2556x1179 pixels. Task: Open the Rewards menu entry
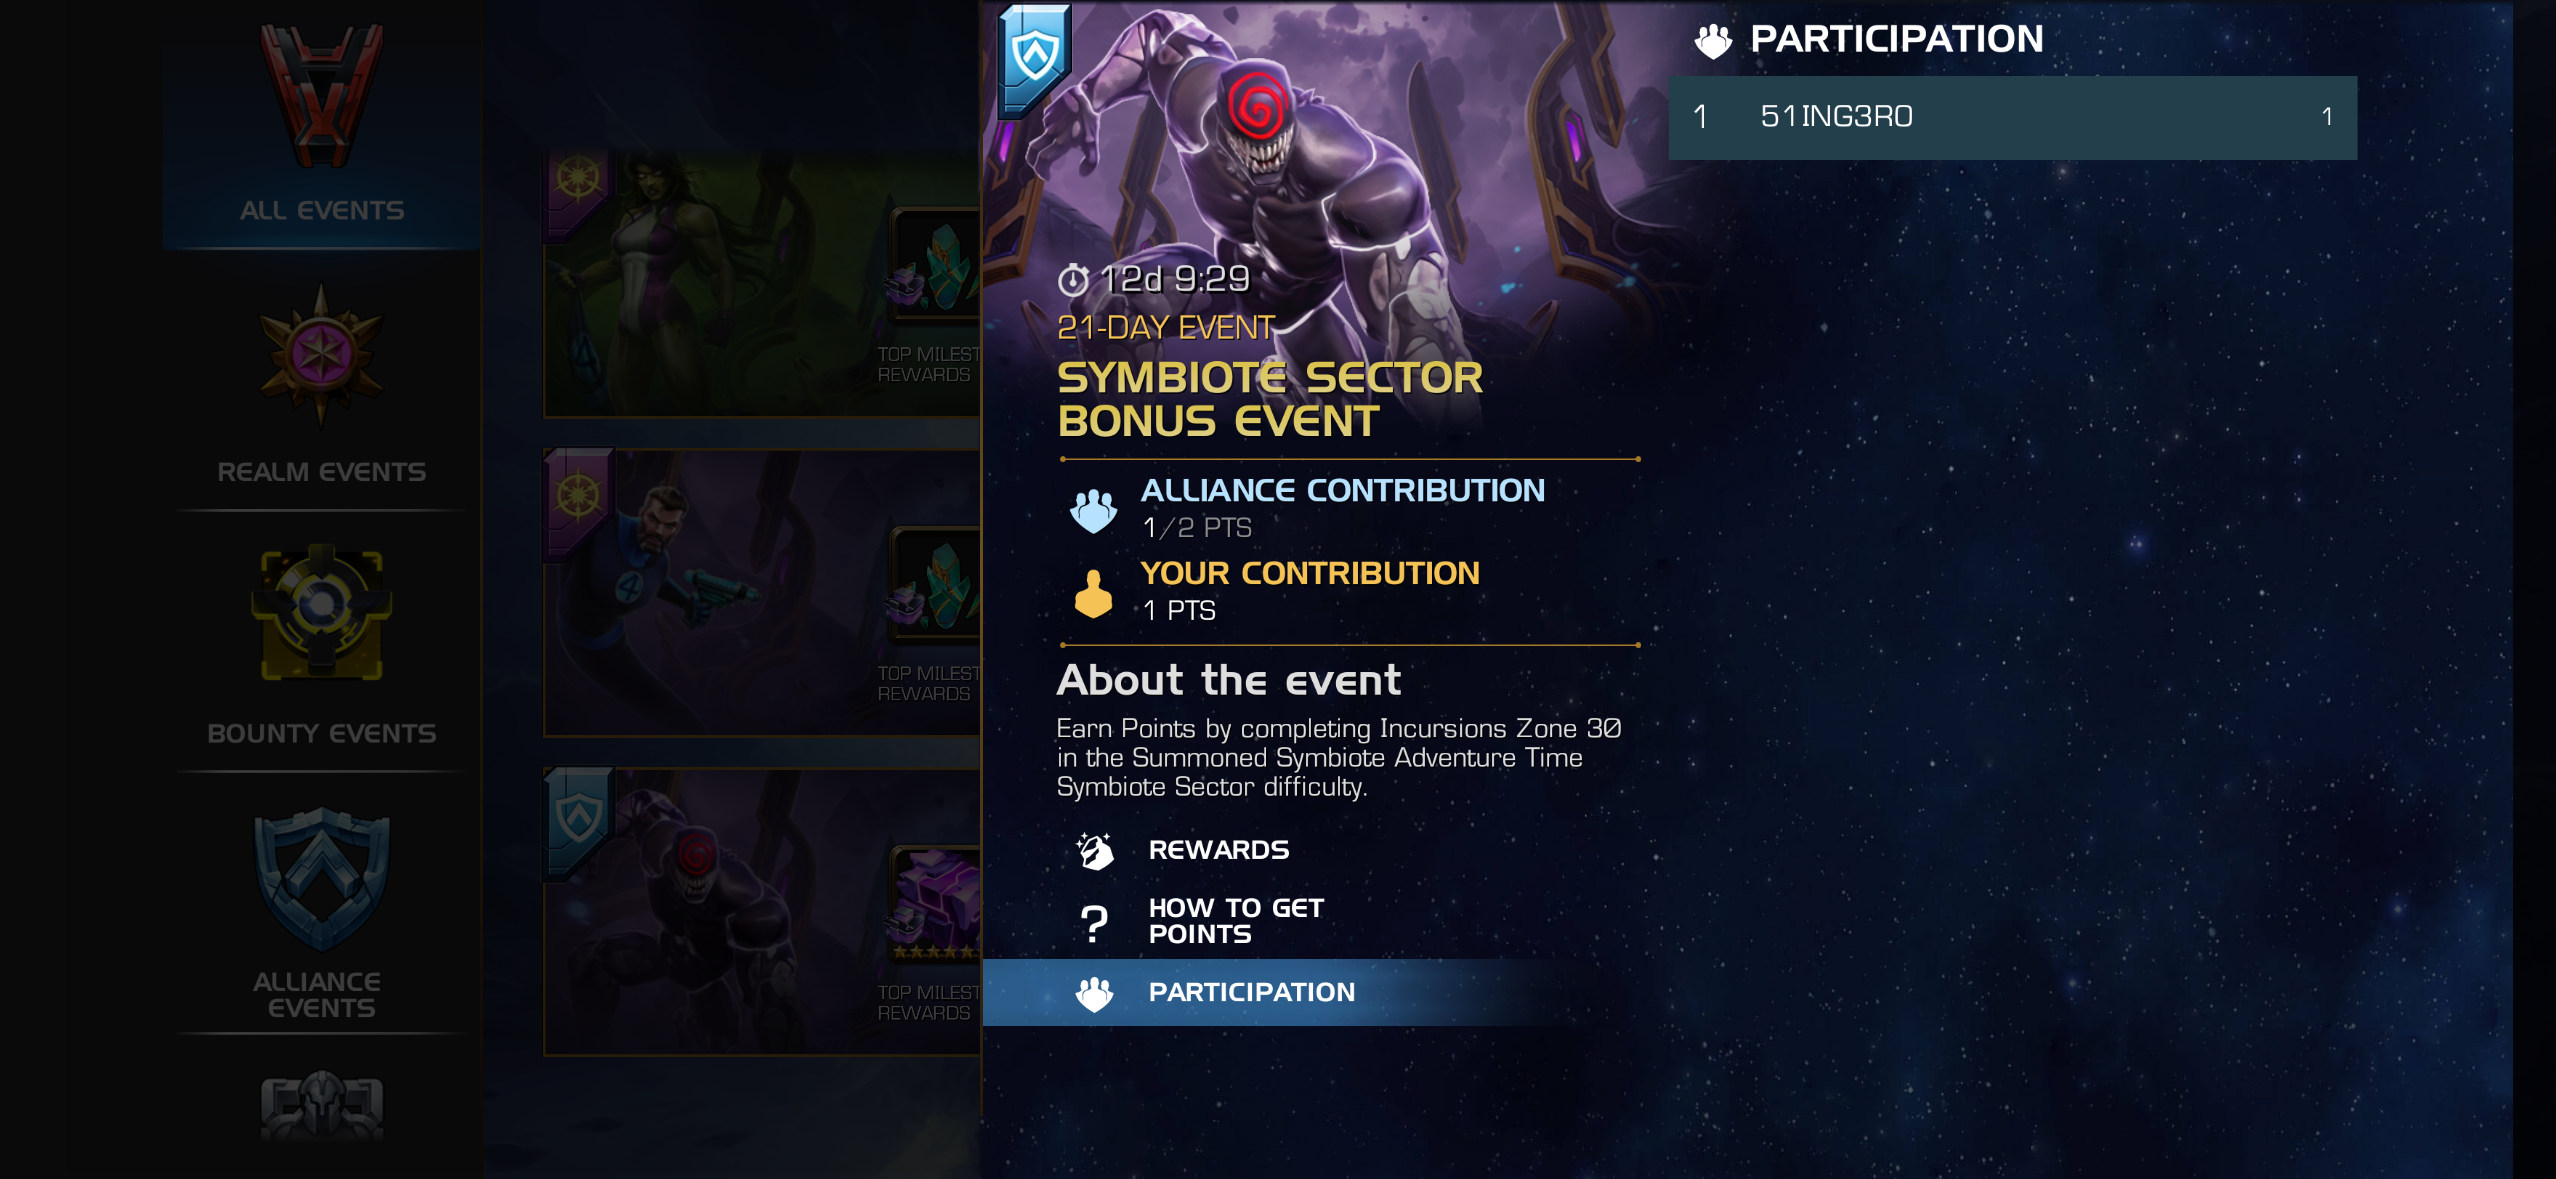tap(1218, 850)
